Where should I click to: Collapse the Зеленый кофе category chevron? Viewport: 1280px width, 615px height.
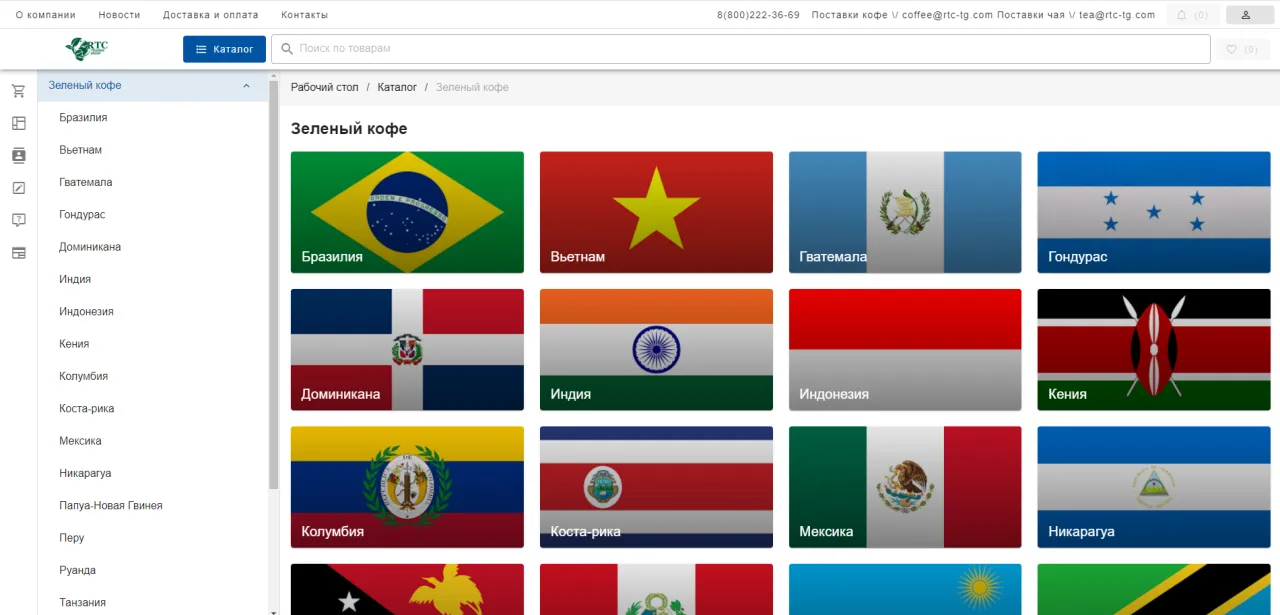coord(247,86)
